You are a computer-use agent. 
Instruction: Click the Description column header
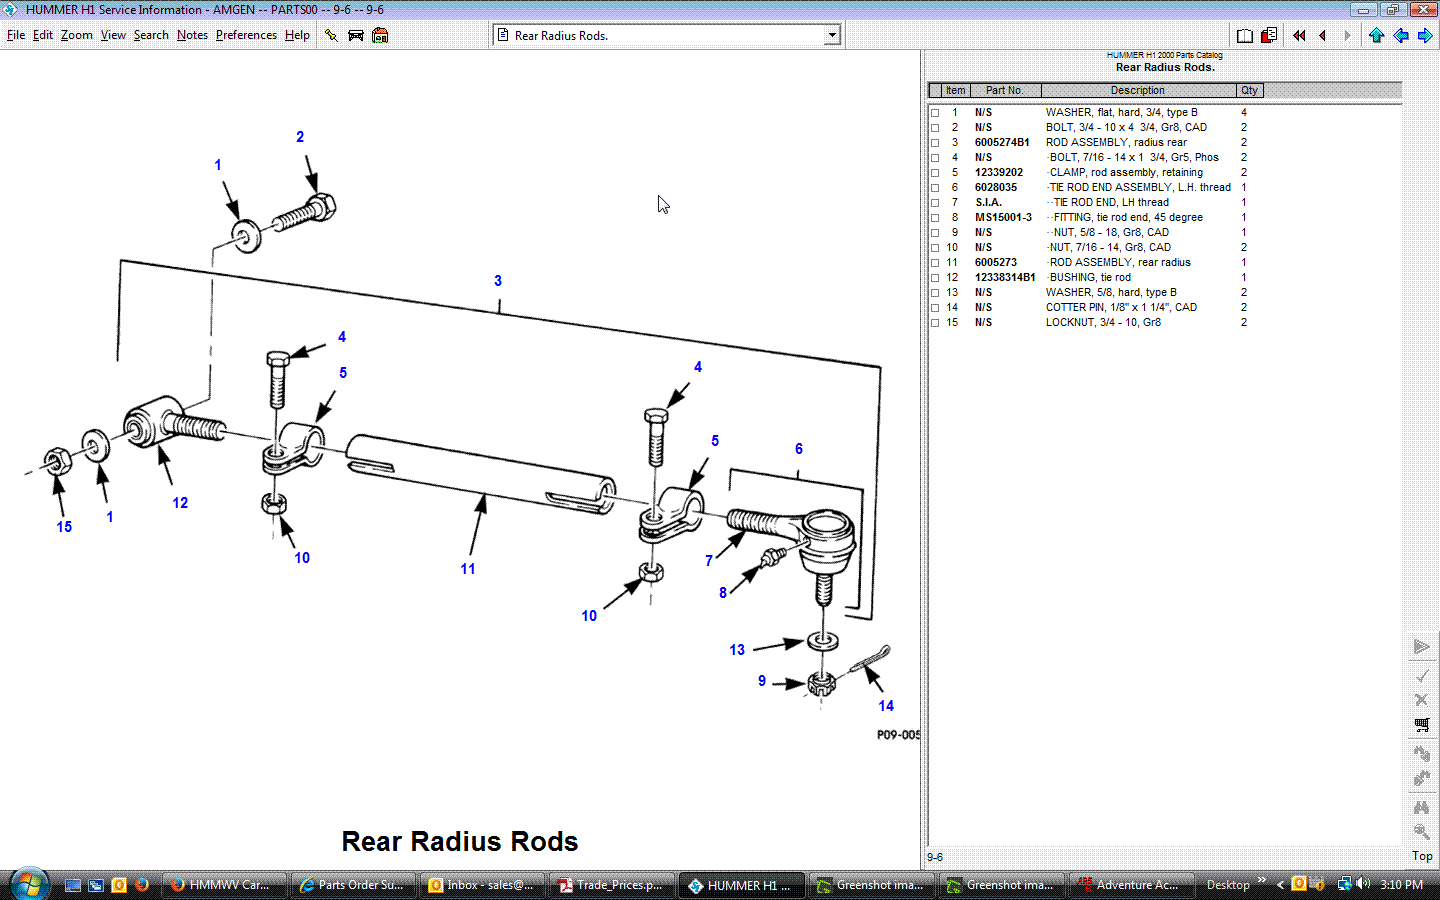(x=1137, y=90)
